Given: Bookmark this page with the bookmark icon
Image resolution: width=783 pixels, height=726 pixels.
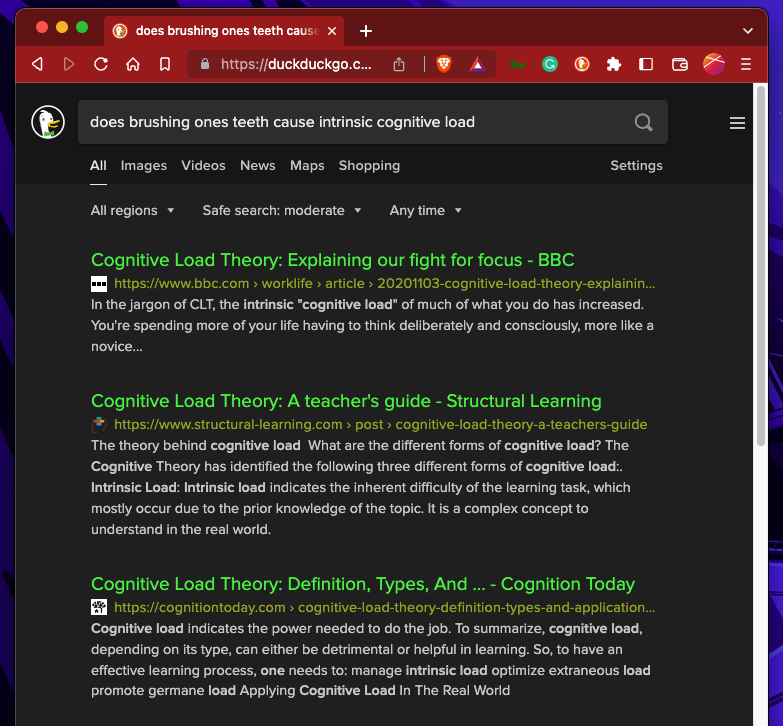Looking at the screenshot, I should [165, 64].
